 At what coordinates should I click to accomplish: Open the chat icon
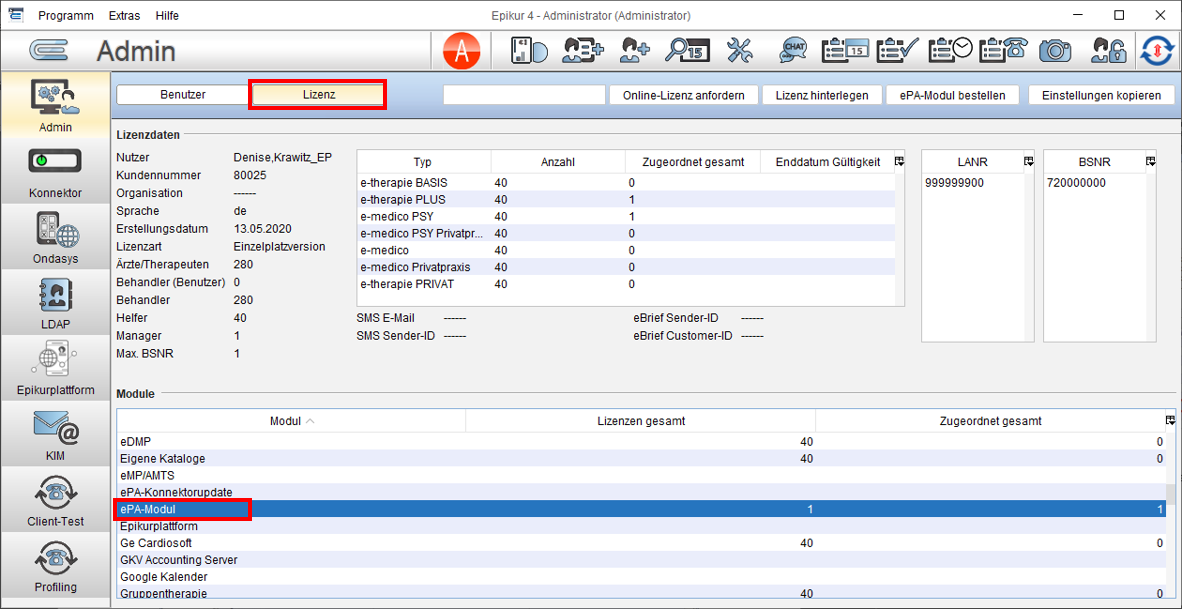pyautogui.click(x=794, y=50)
